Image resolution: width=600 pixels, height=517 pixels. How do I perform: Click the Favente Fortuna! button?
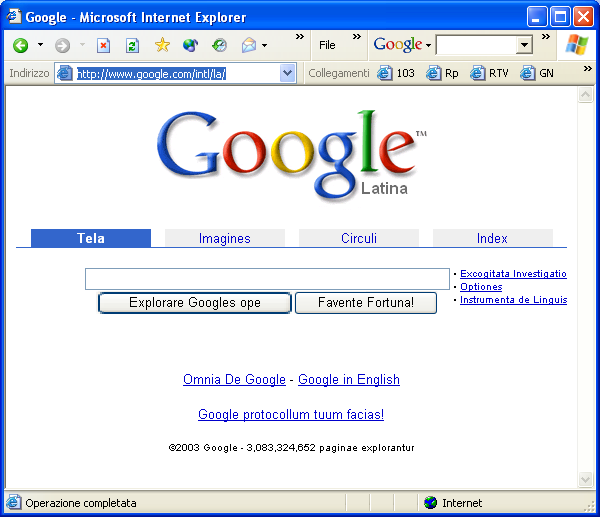[x=366, y=303]
